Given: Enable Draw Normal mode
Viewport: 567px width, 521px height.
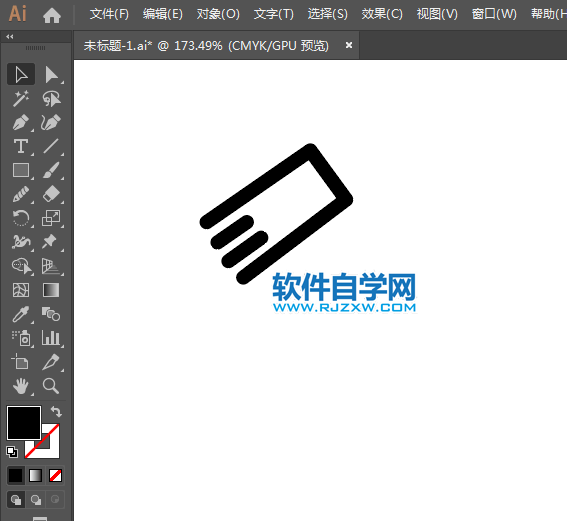Looking at the screenshot, I should pyautogui.click(x=16, y=500).
